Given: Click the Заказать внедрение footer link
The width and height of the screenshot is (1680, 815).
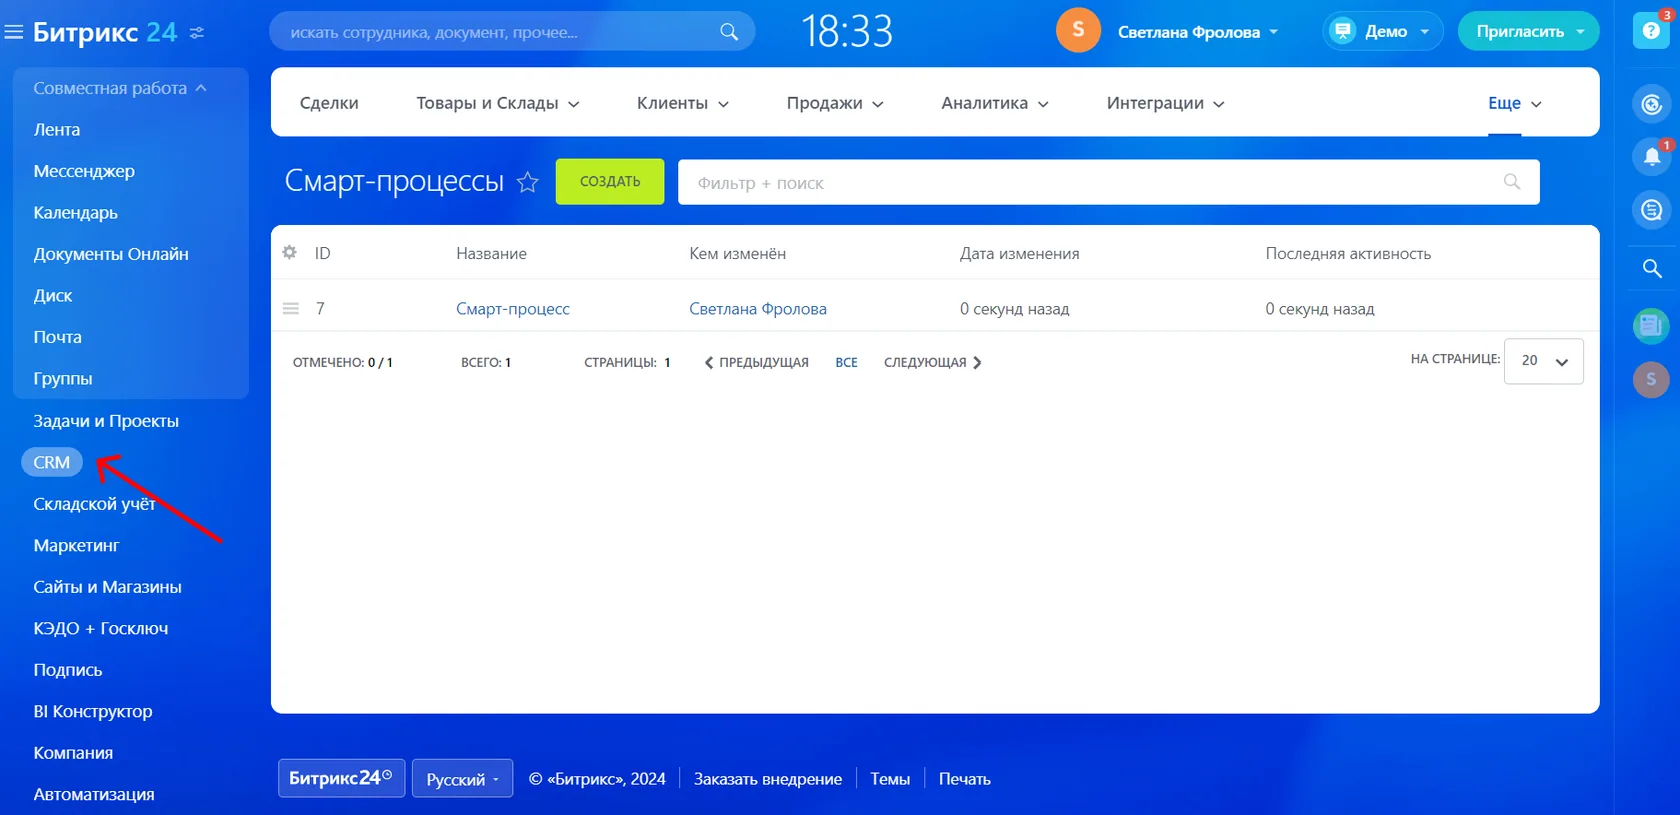Looking at the screenshot, I should [768, 778].
